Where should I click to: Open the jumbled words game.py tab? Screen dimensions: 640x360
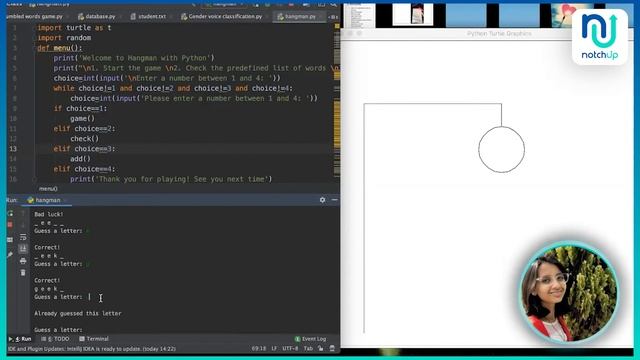(x=35, y=16)
